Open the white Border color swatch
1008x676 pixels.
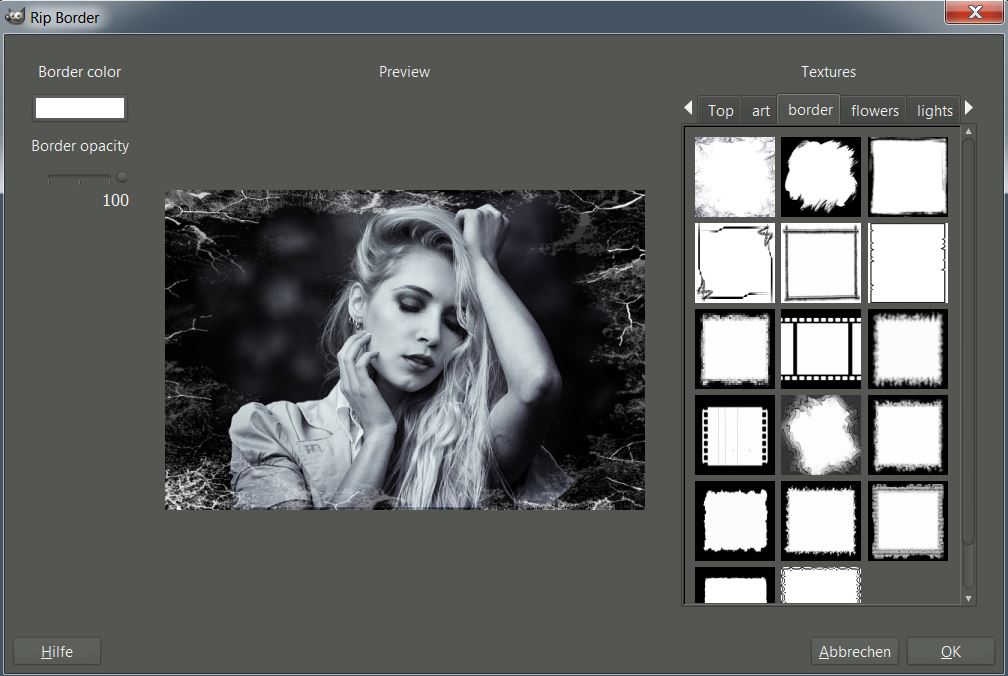(x=80, y=108)
